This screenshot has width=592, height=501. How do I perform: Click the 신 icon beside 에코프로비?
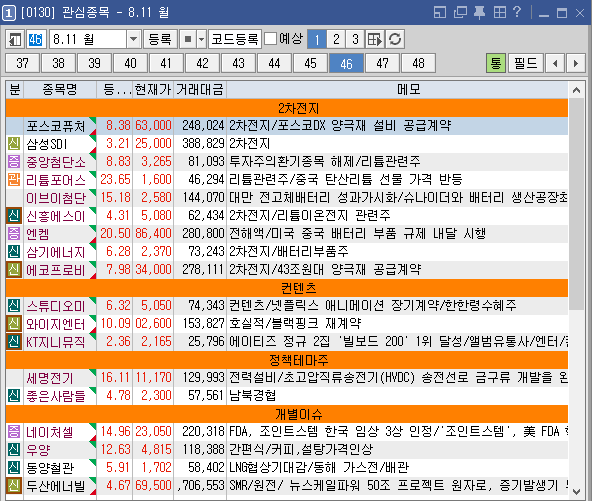(x=14, y=270)
